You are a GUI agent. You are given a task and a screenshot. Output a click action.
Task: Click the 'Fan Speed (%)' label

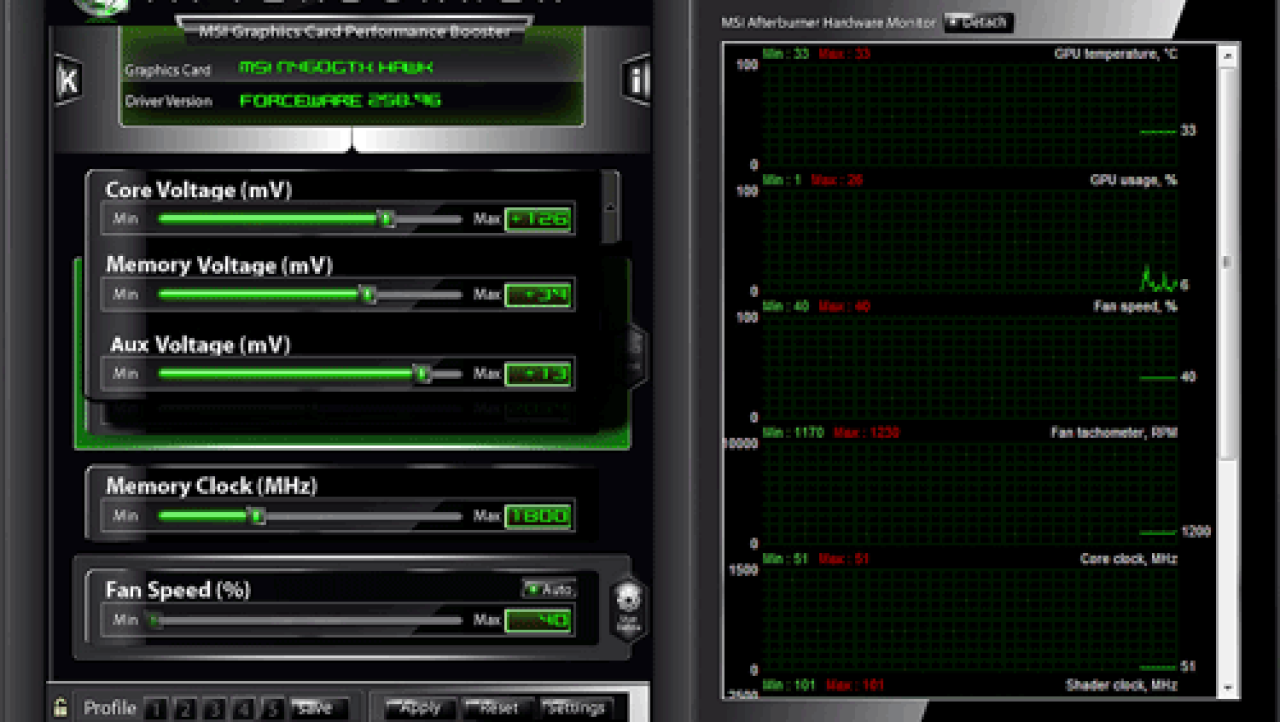click(178, 590)
